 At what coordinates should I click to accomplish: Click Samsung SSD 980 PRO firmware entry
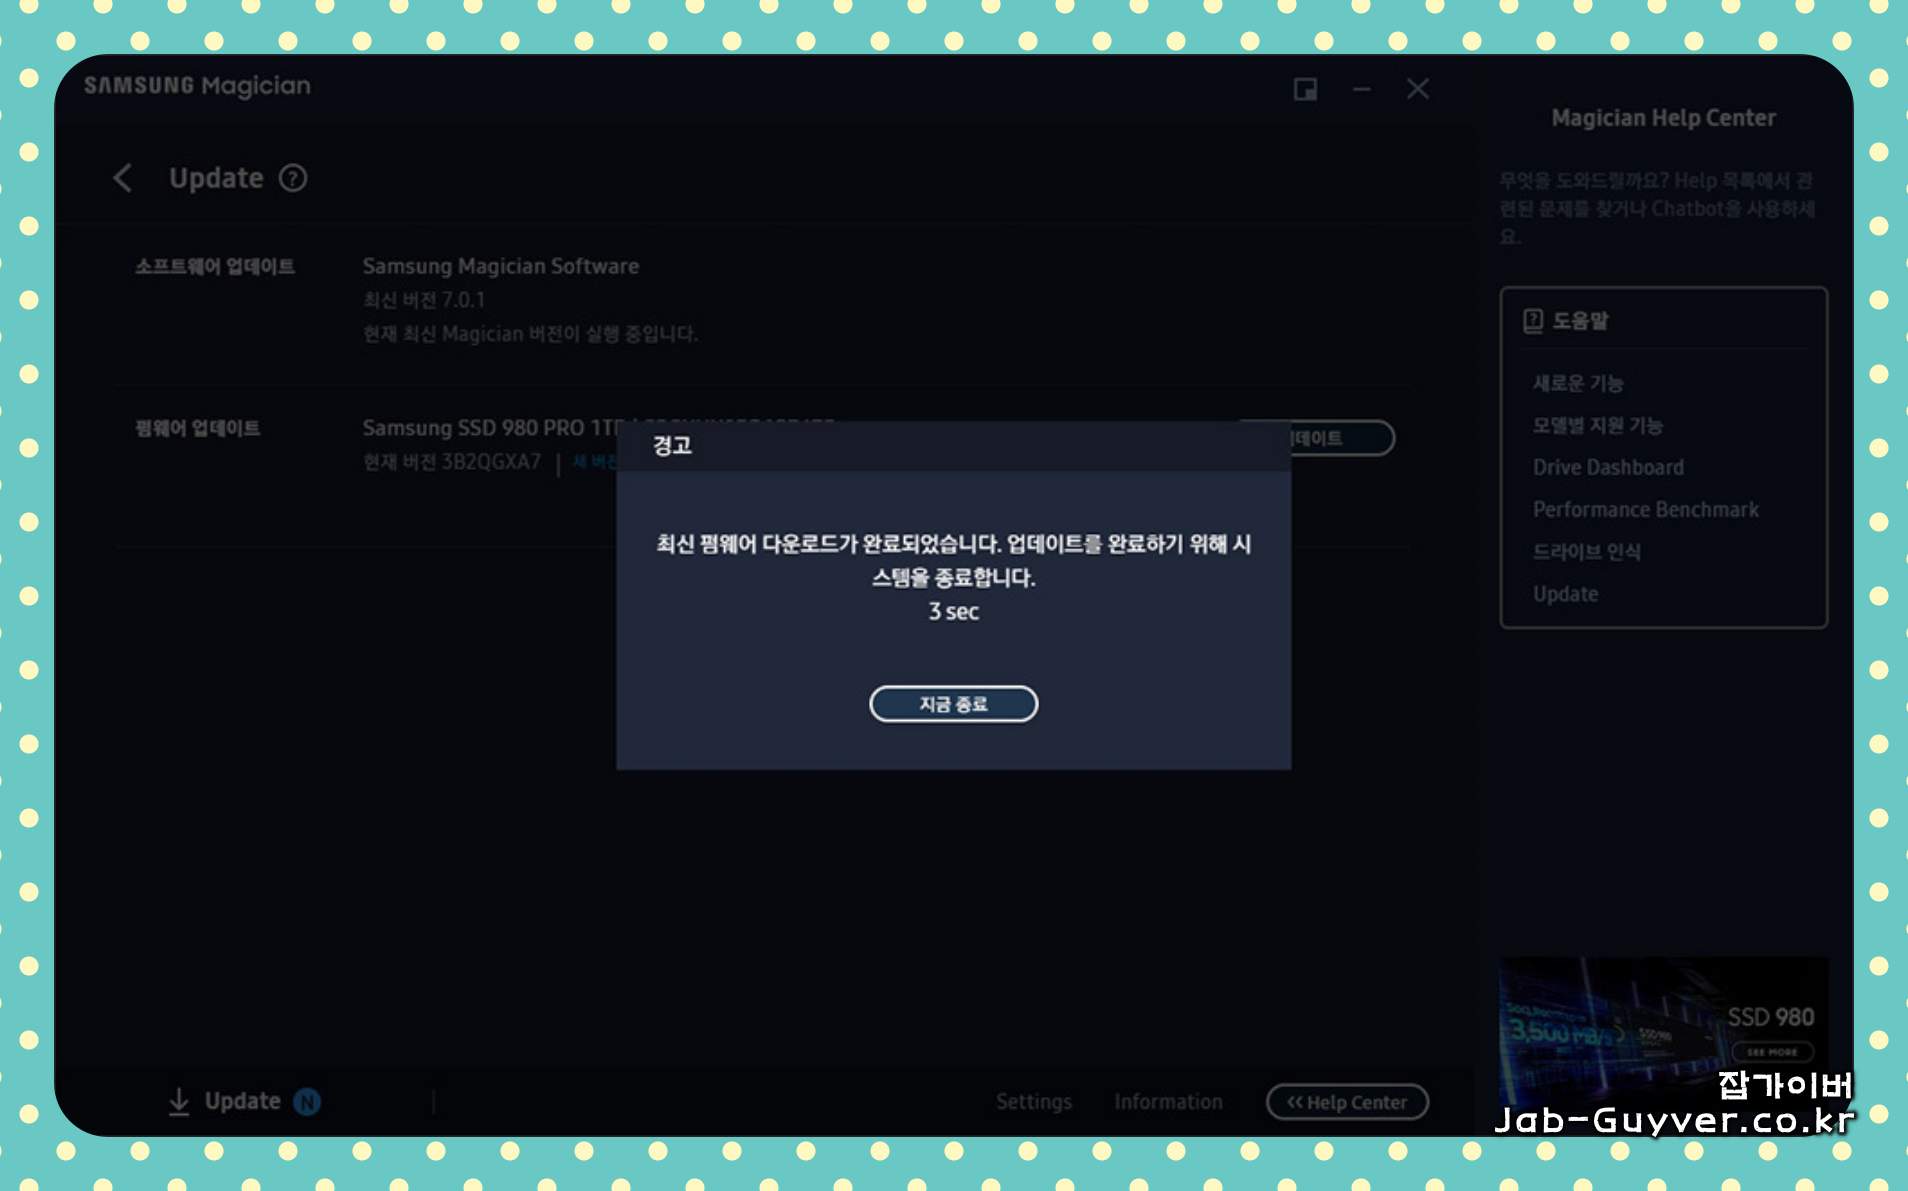(492, 428)
